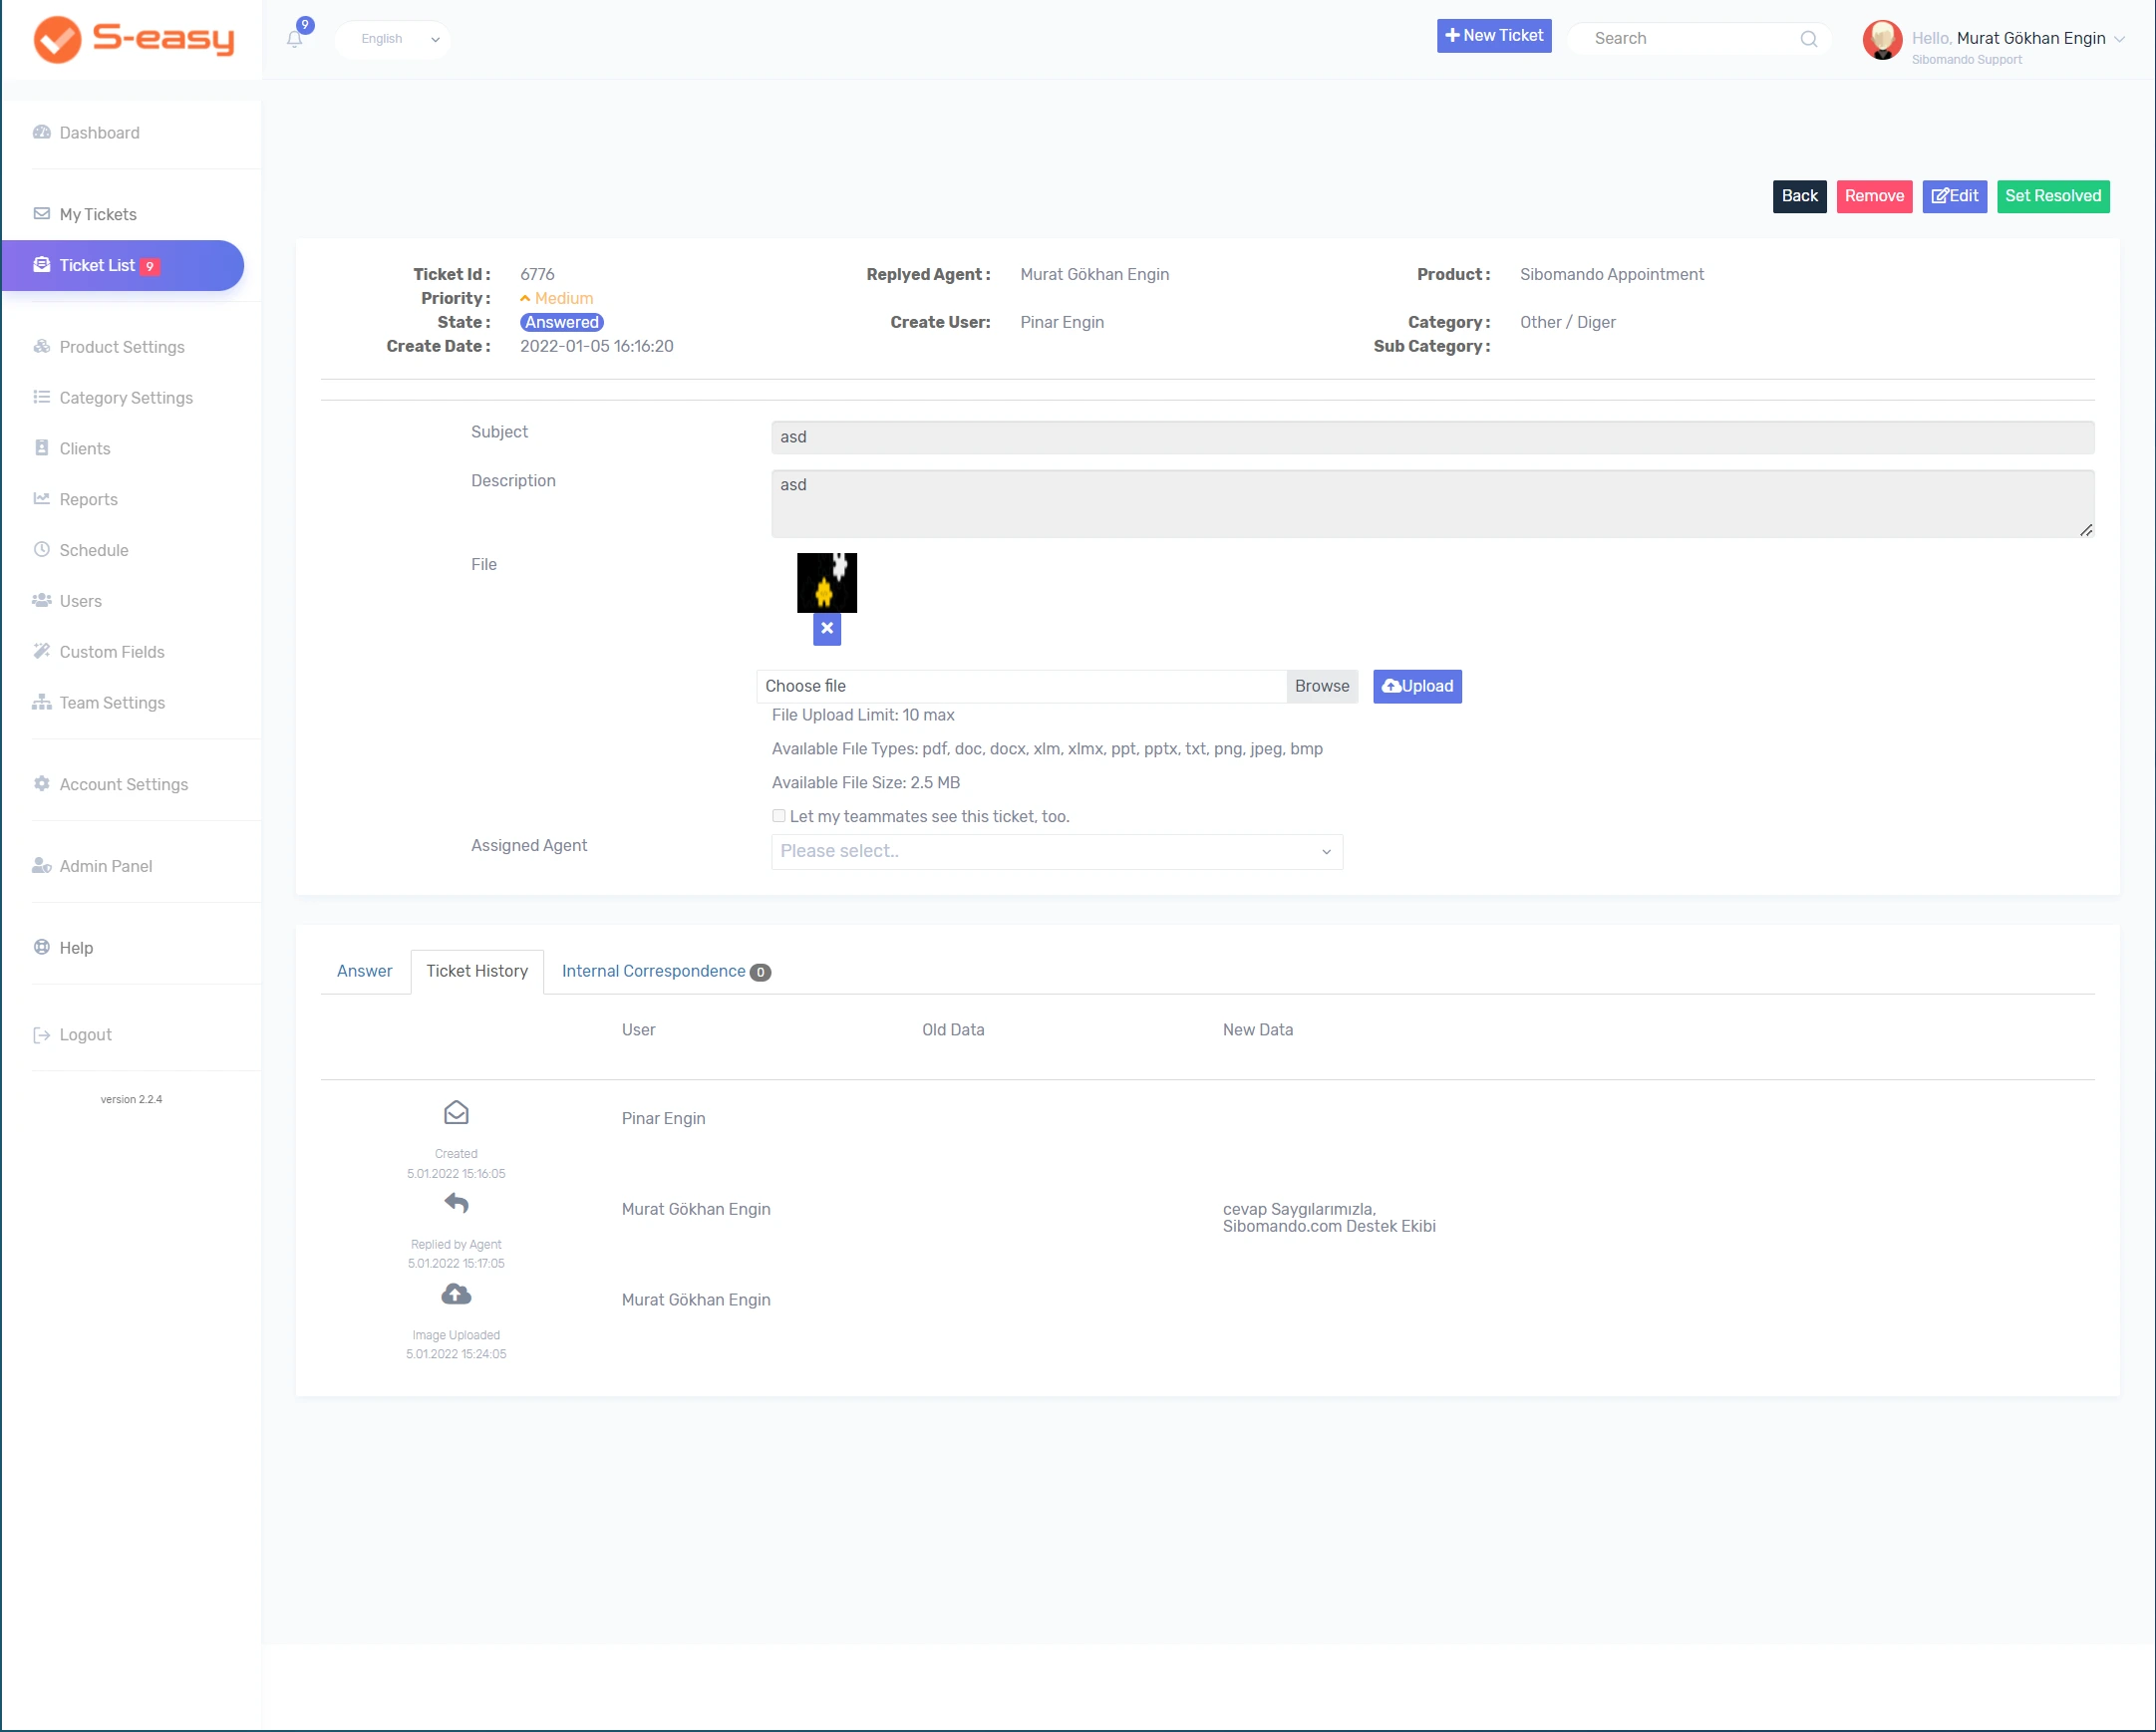
Task: Open Users in the sidebar
Action: (x=80, y=601)
